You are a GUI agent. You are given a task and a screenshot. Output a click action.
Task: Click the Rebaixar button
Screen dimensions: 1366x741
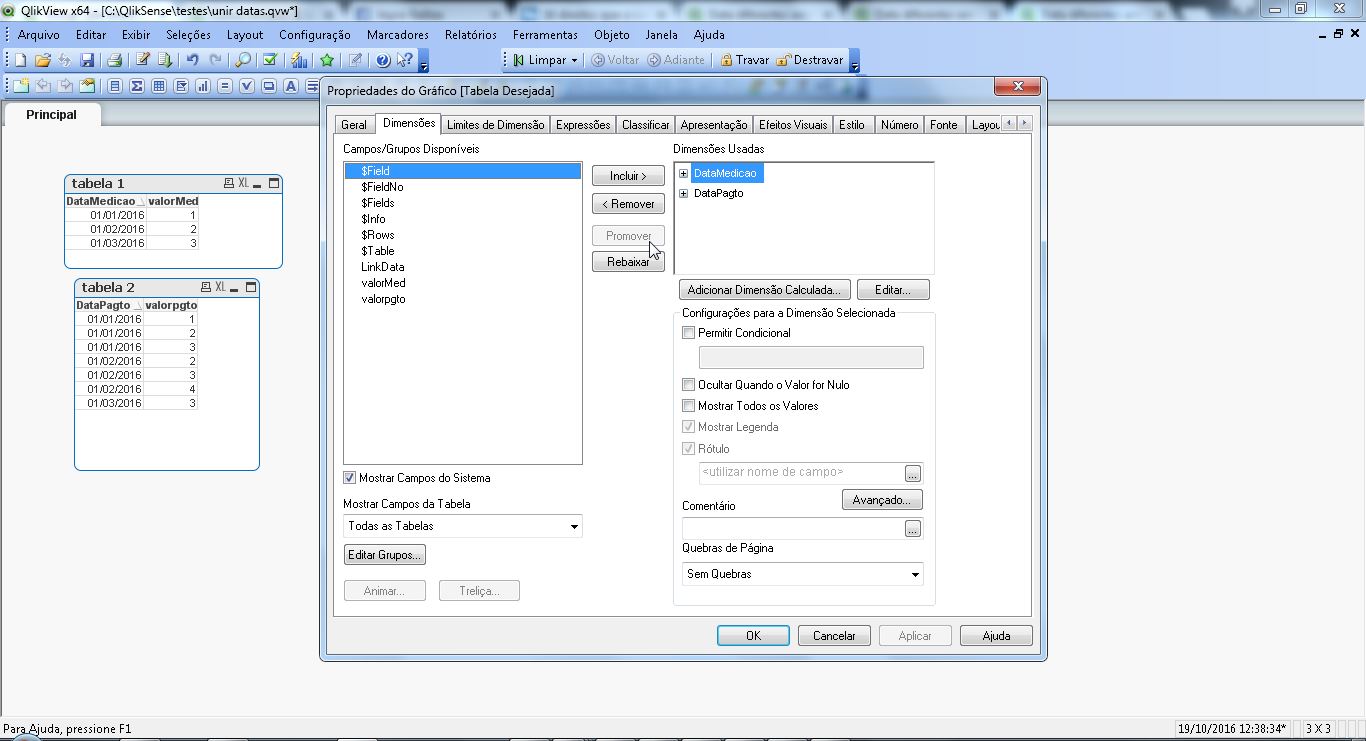pos(628,262)
